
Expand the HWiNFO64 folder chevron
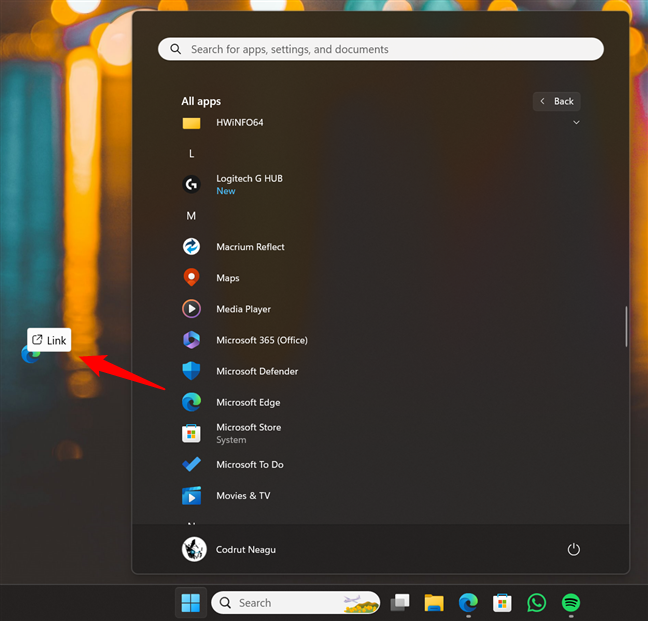pos(576,122)
